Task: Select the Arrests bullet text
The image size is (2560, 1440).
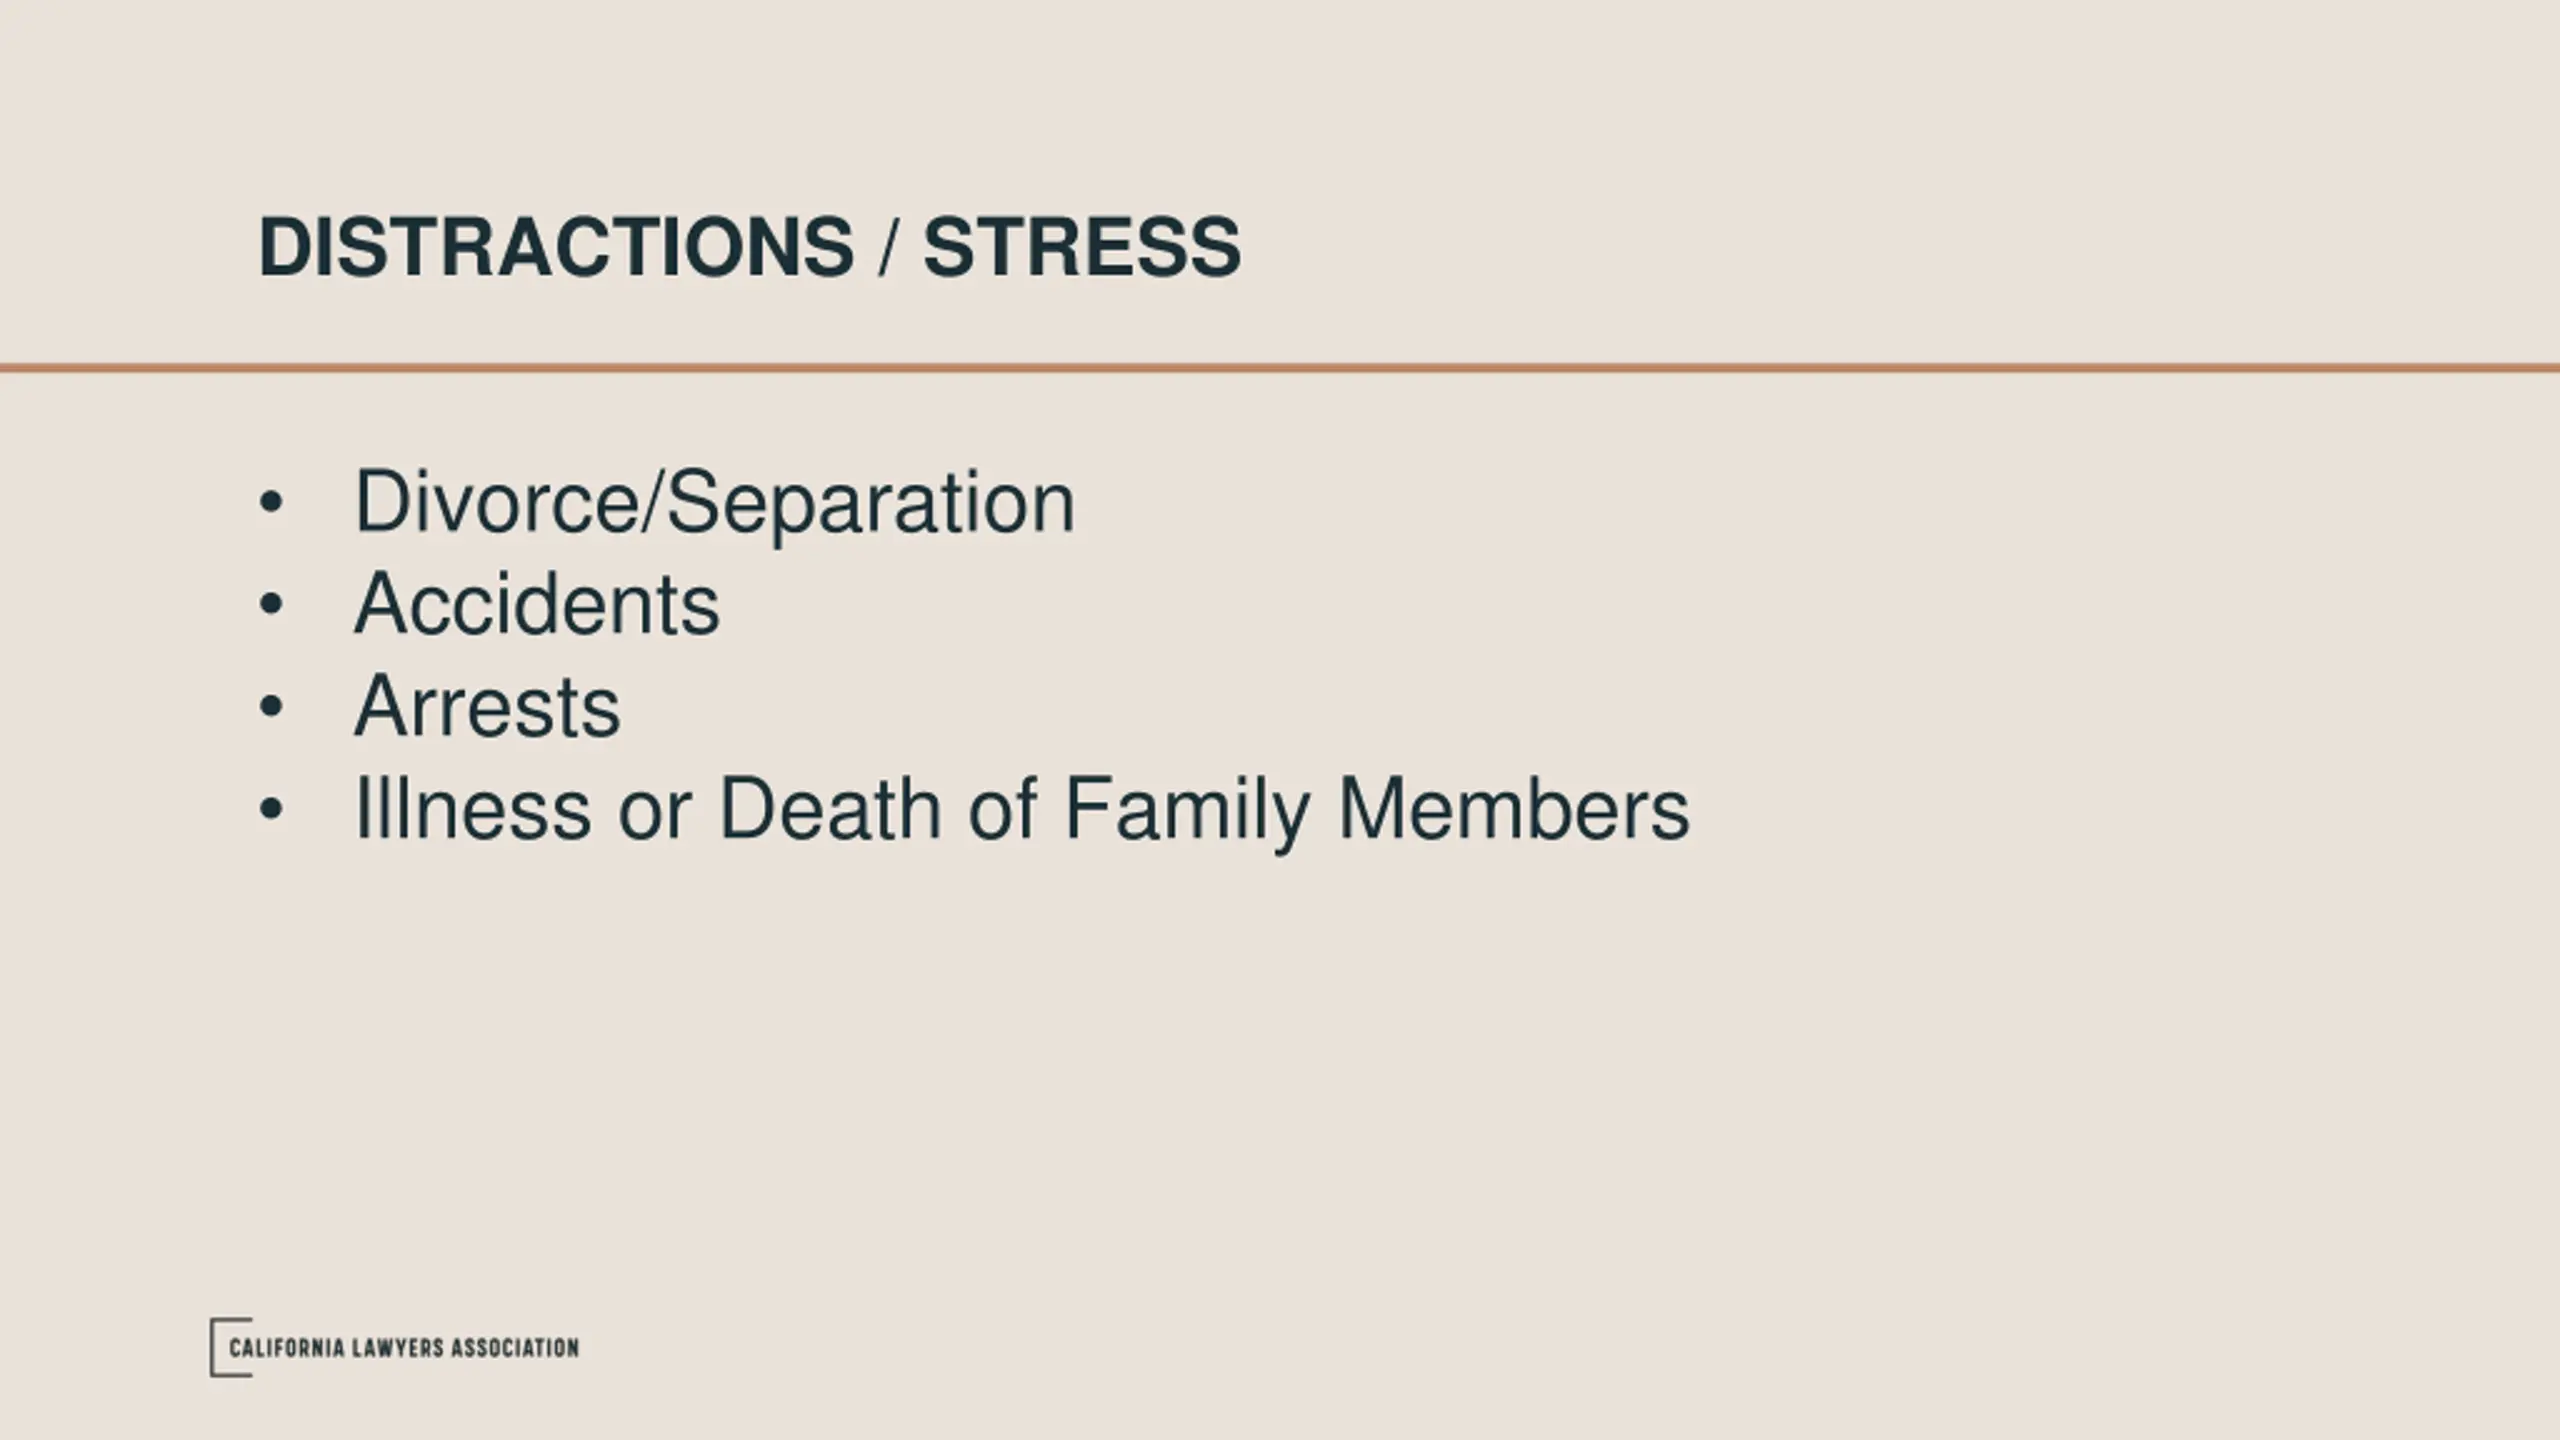Action: [488, 707]
